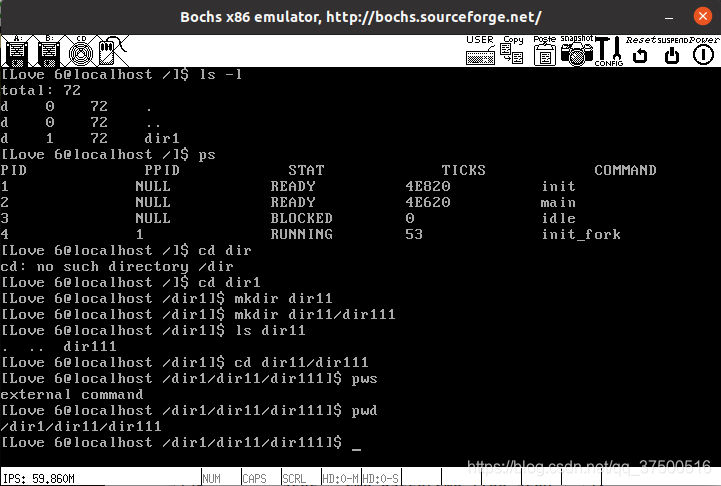Click the COMMAND column header
The image size is (721, 486).
(625, 171)
